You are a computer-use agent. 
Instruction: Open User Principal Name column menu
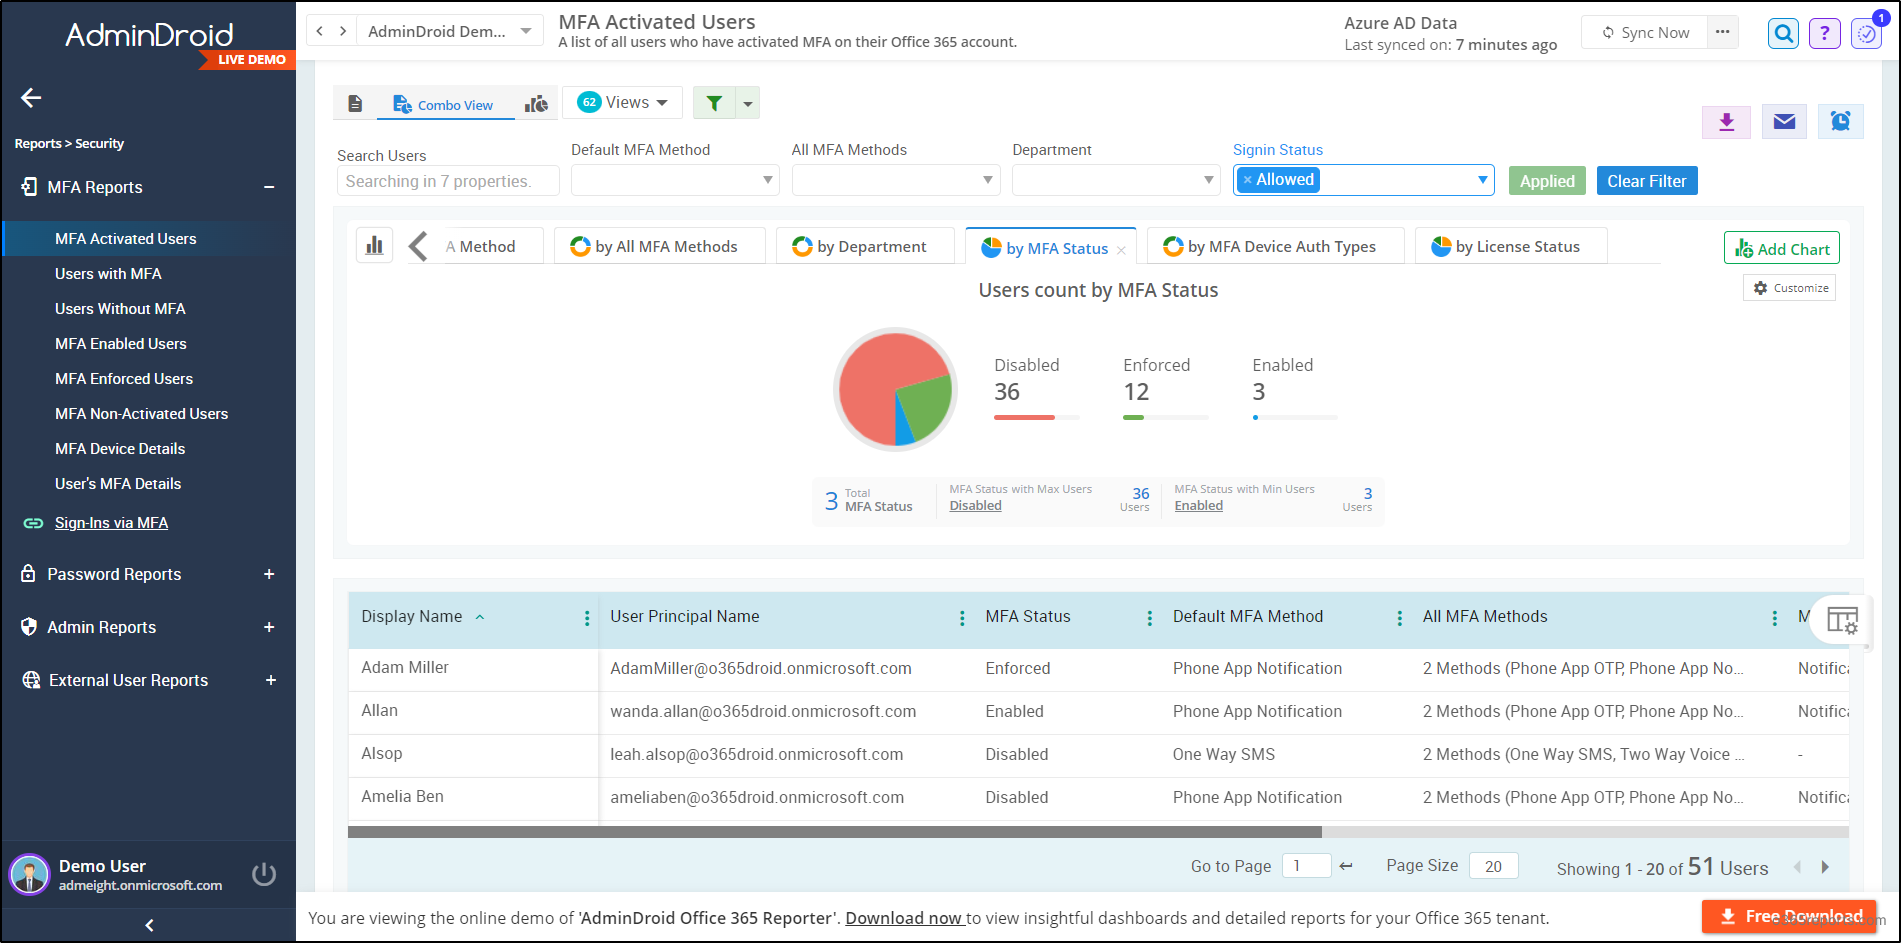point(962,619)
